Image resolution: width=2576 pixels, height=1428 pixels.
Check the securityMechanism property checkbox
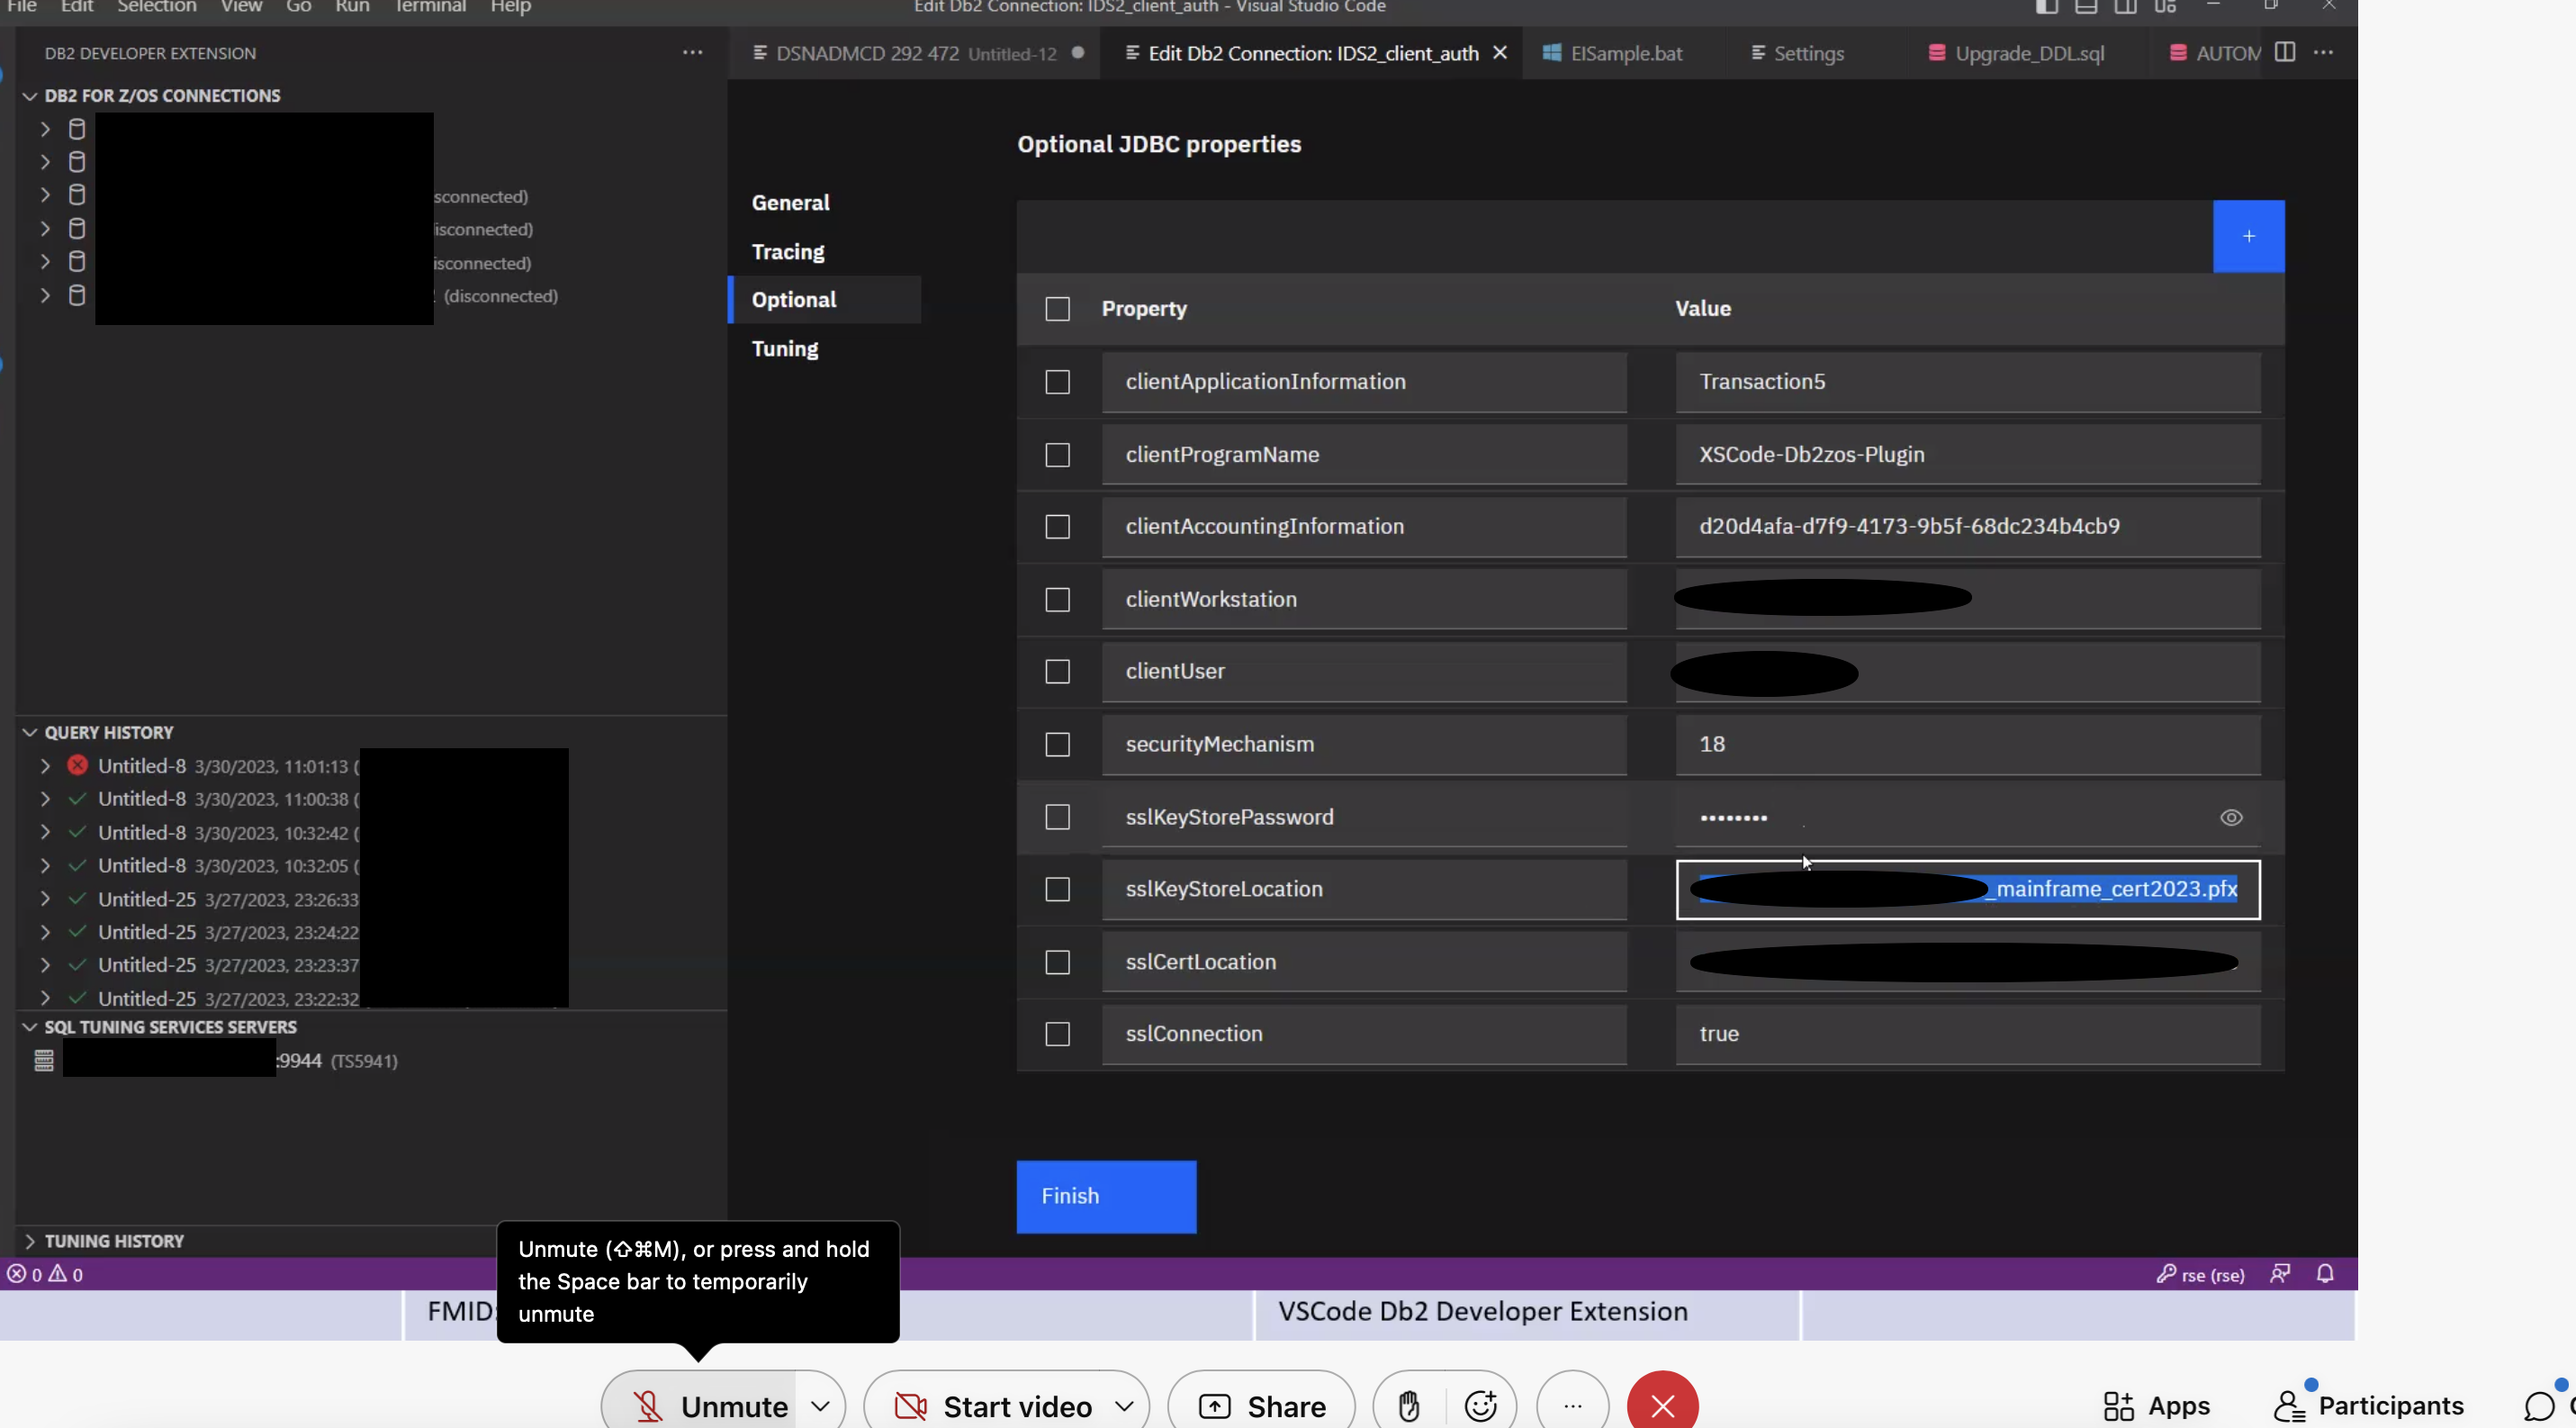1057,744
